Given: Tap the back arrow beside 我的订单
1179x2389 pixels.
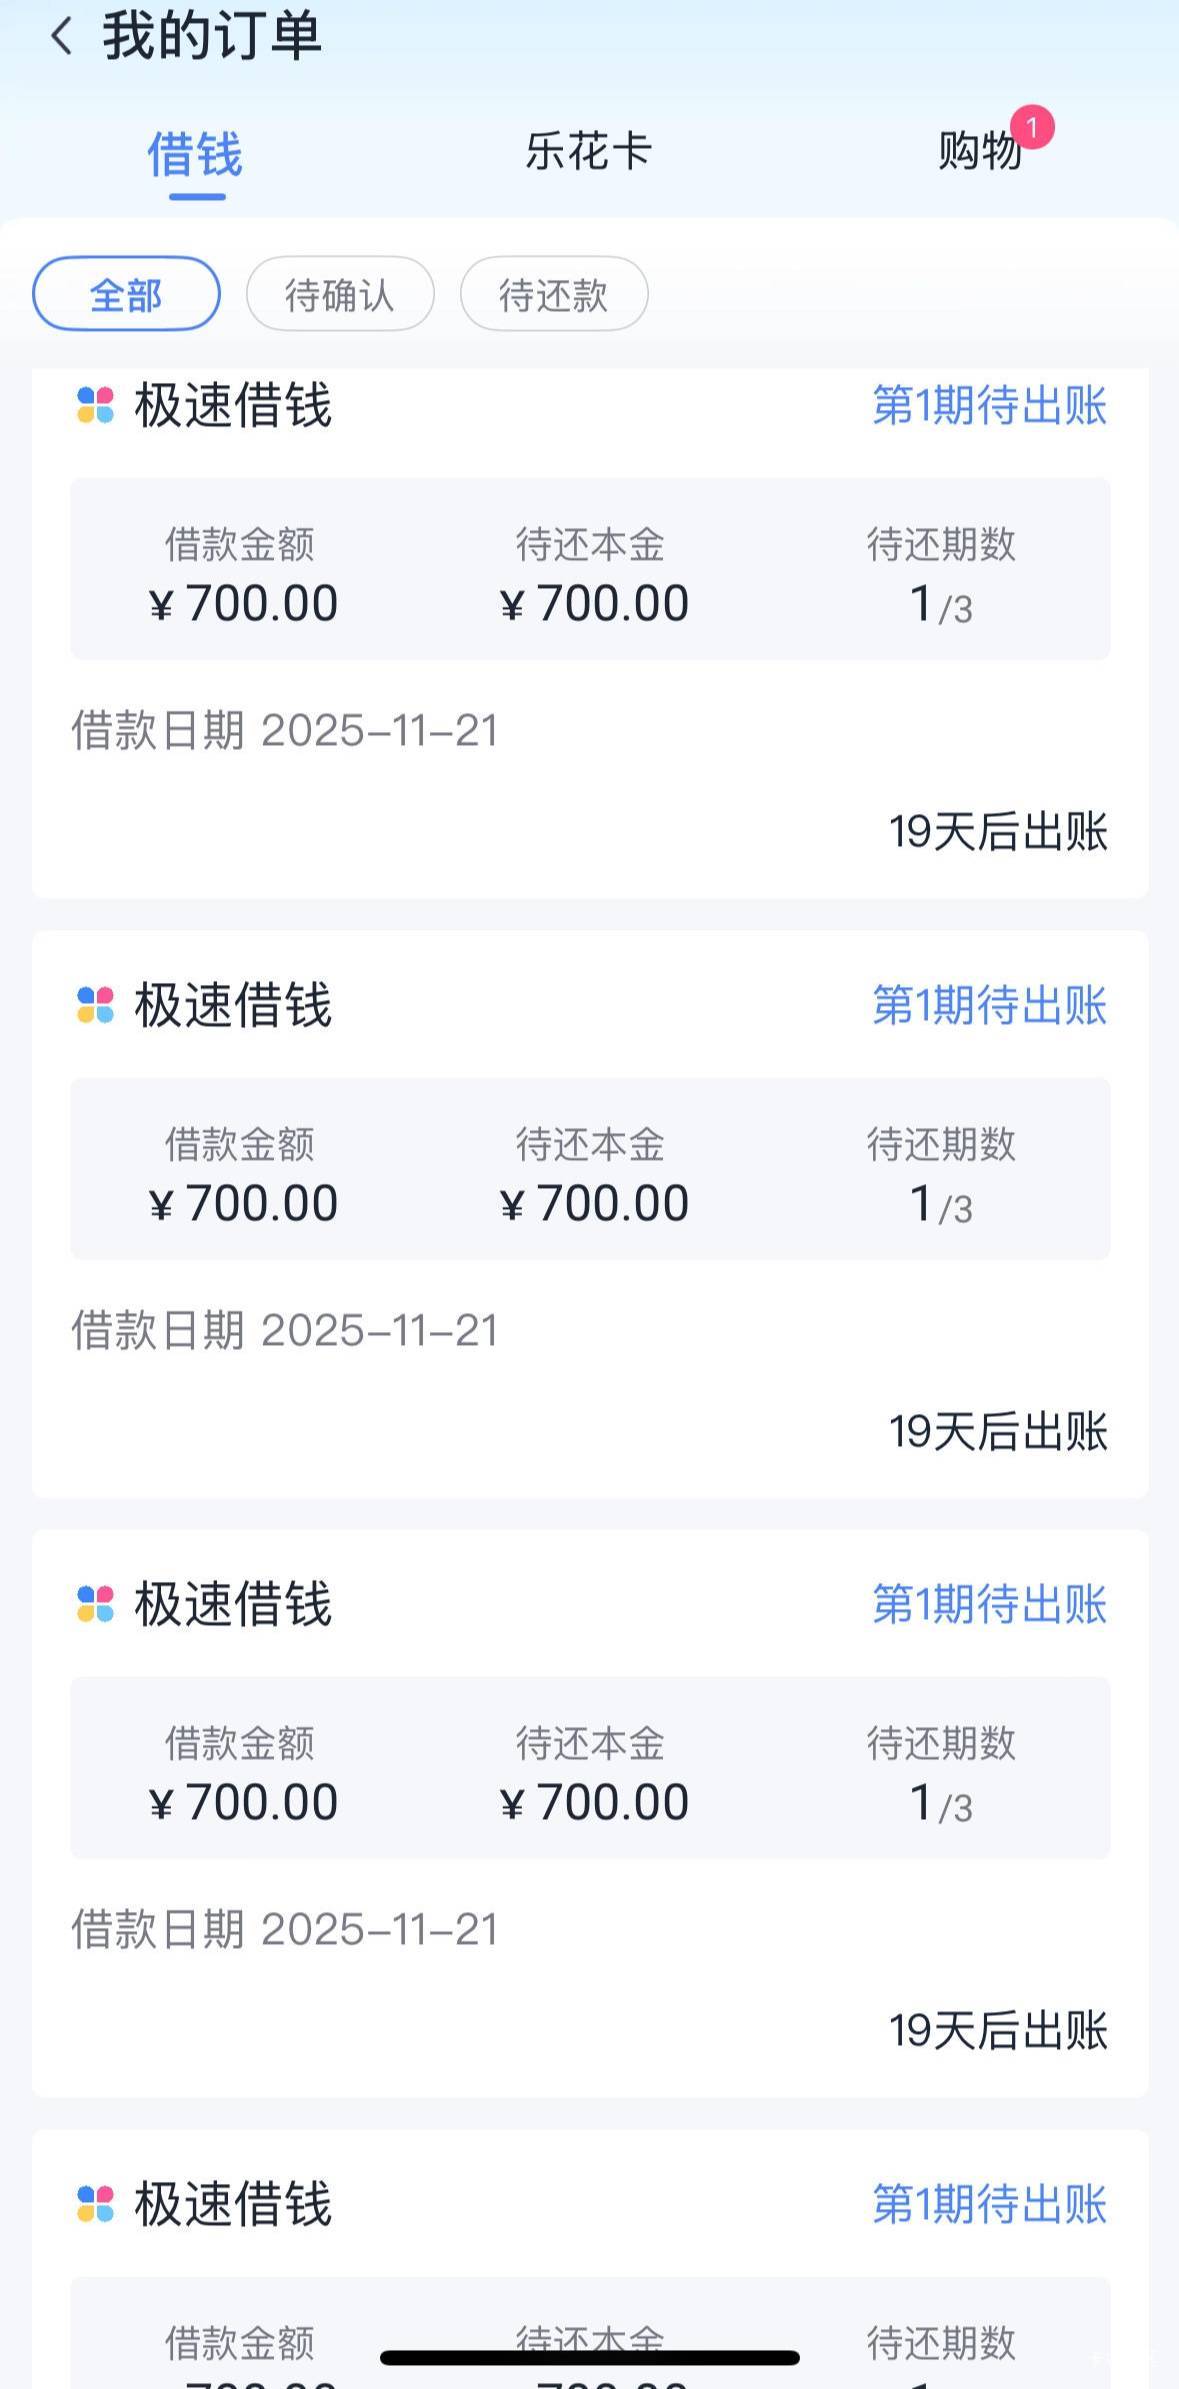Looking at the screenshot, I should click(x=62, y=37).
